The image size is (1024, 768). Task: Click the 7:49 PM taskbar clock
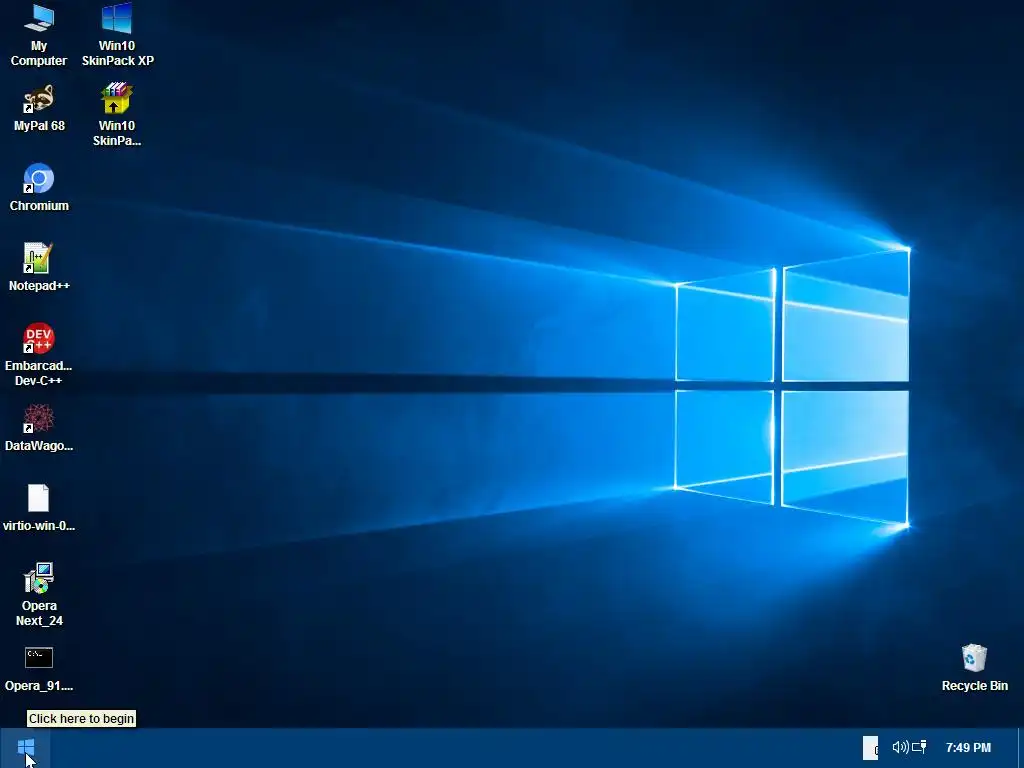(968, 748)
